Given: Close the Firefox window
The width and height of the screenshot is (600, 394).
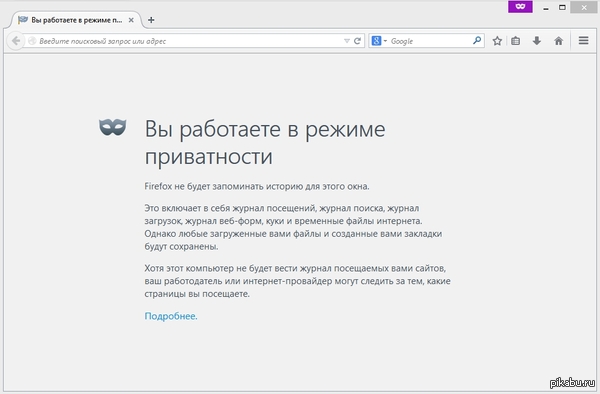Looking at the screenshot, I should click(x=584, y=7).
